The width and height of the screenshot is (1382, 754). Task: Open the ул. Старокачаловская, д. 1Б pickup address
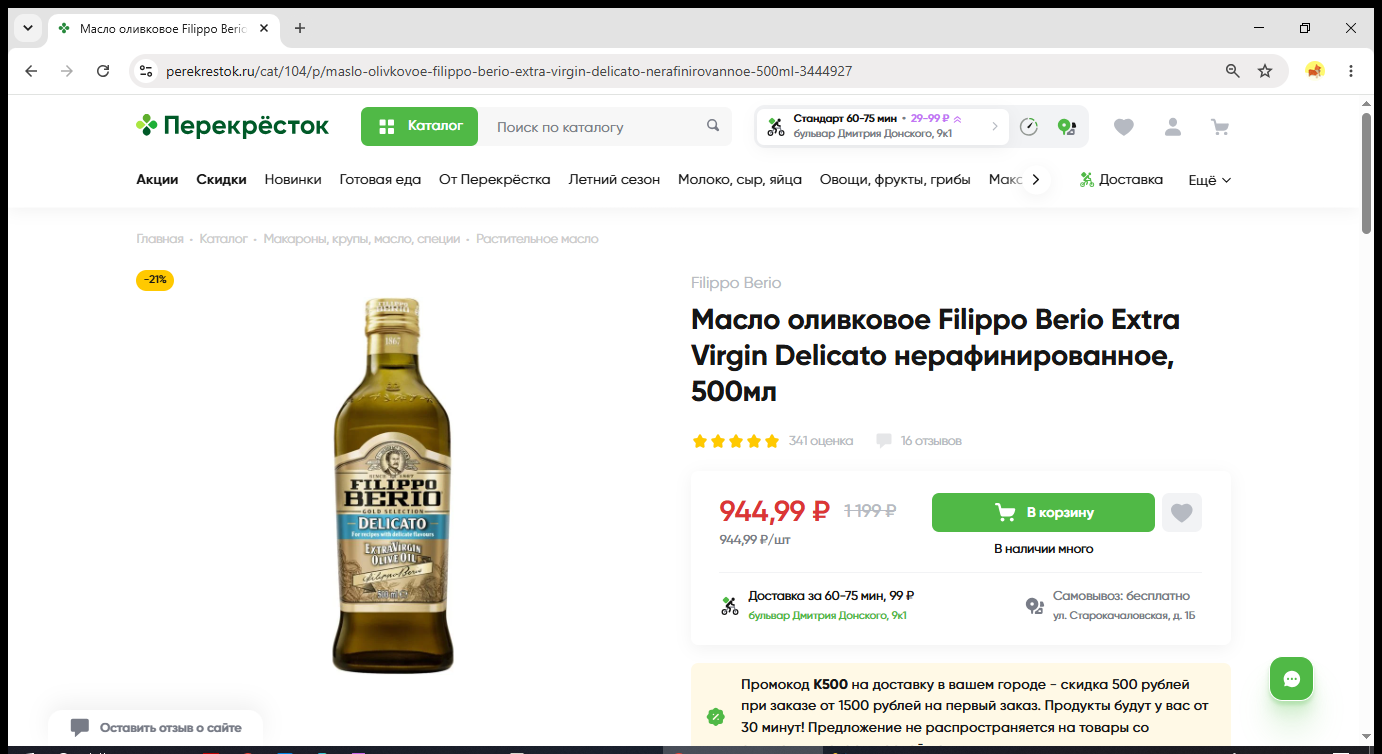point(1124,616)
